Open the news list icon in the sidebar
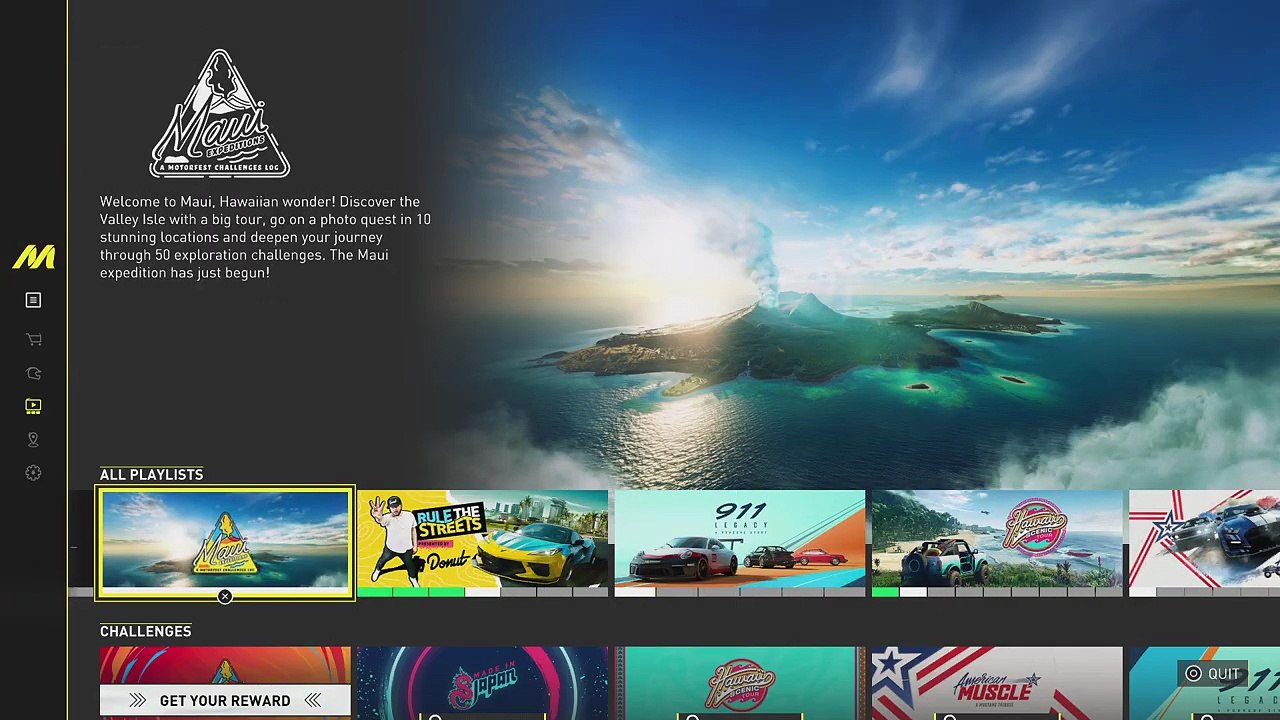The height and width of the screenshot is (720, 1280). tap(33, 300)
